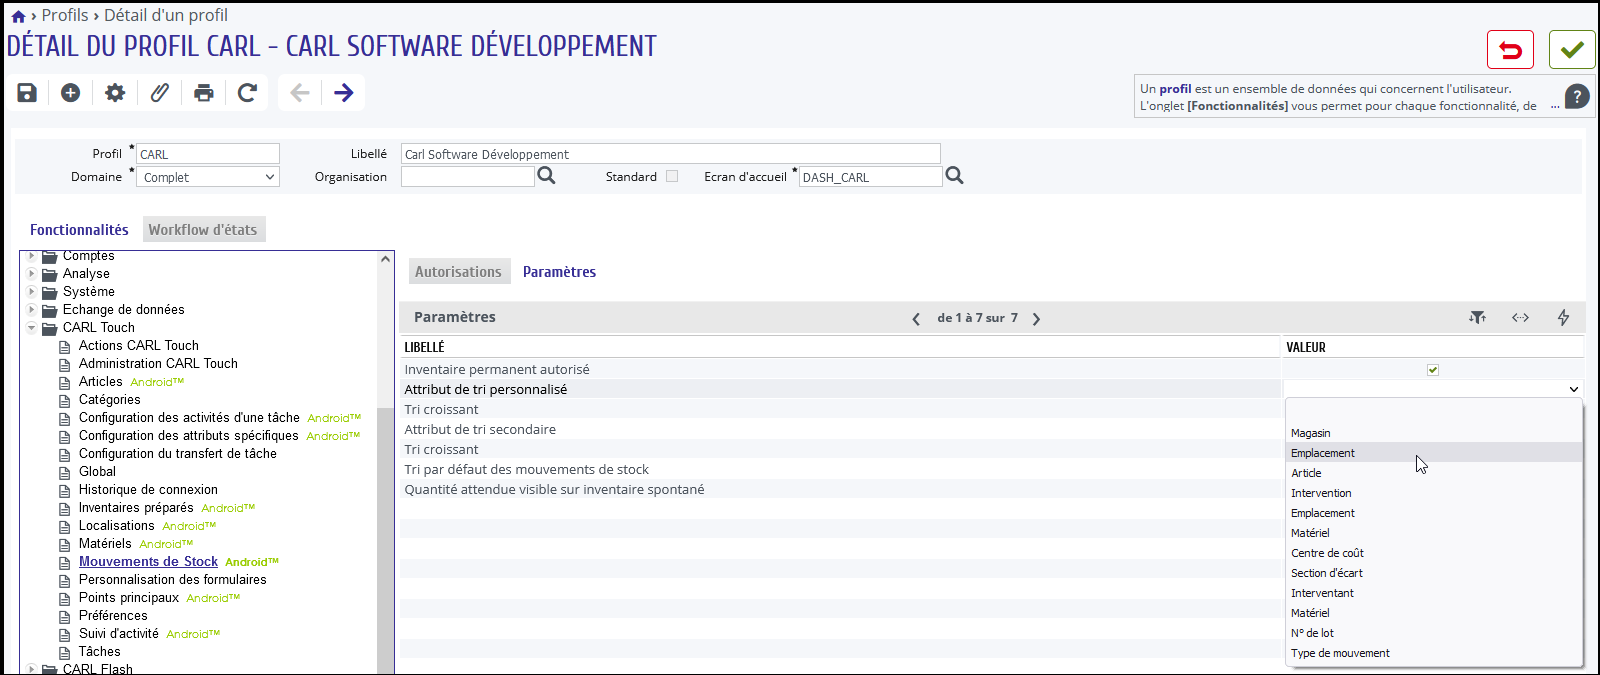Viewport: 1600px width, 675px height.
Task: Open the question mark help icon
Action: tap(1577, 97)
